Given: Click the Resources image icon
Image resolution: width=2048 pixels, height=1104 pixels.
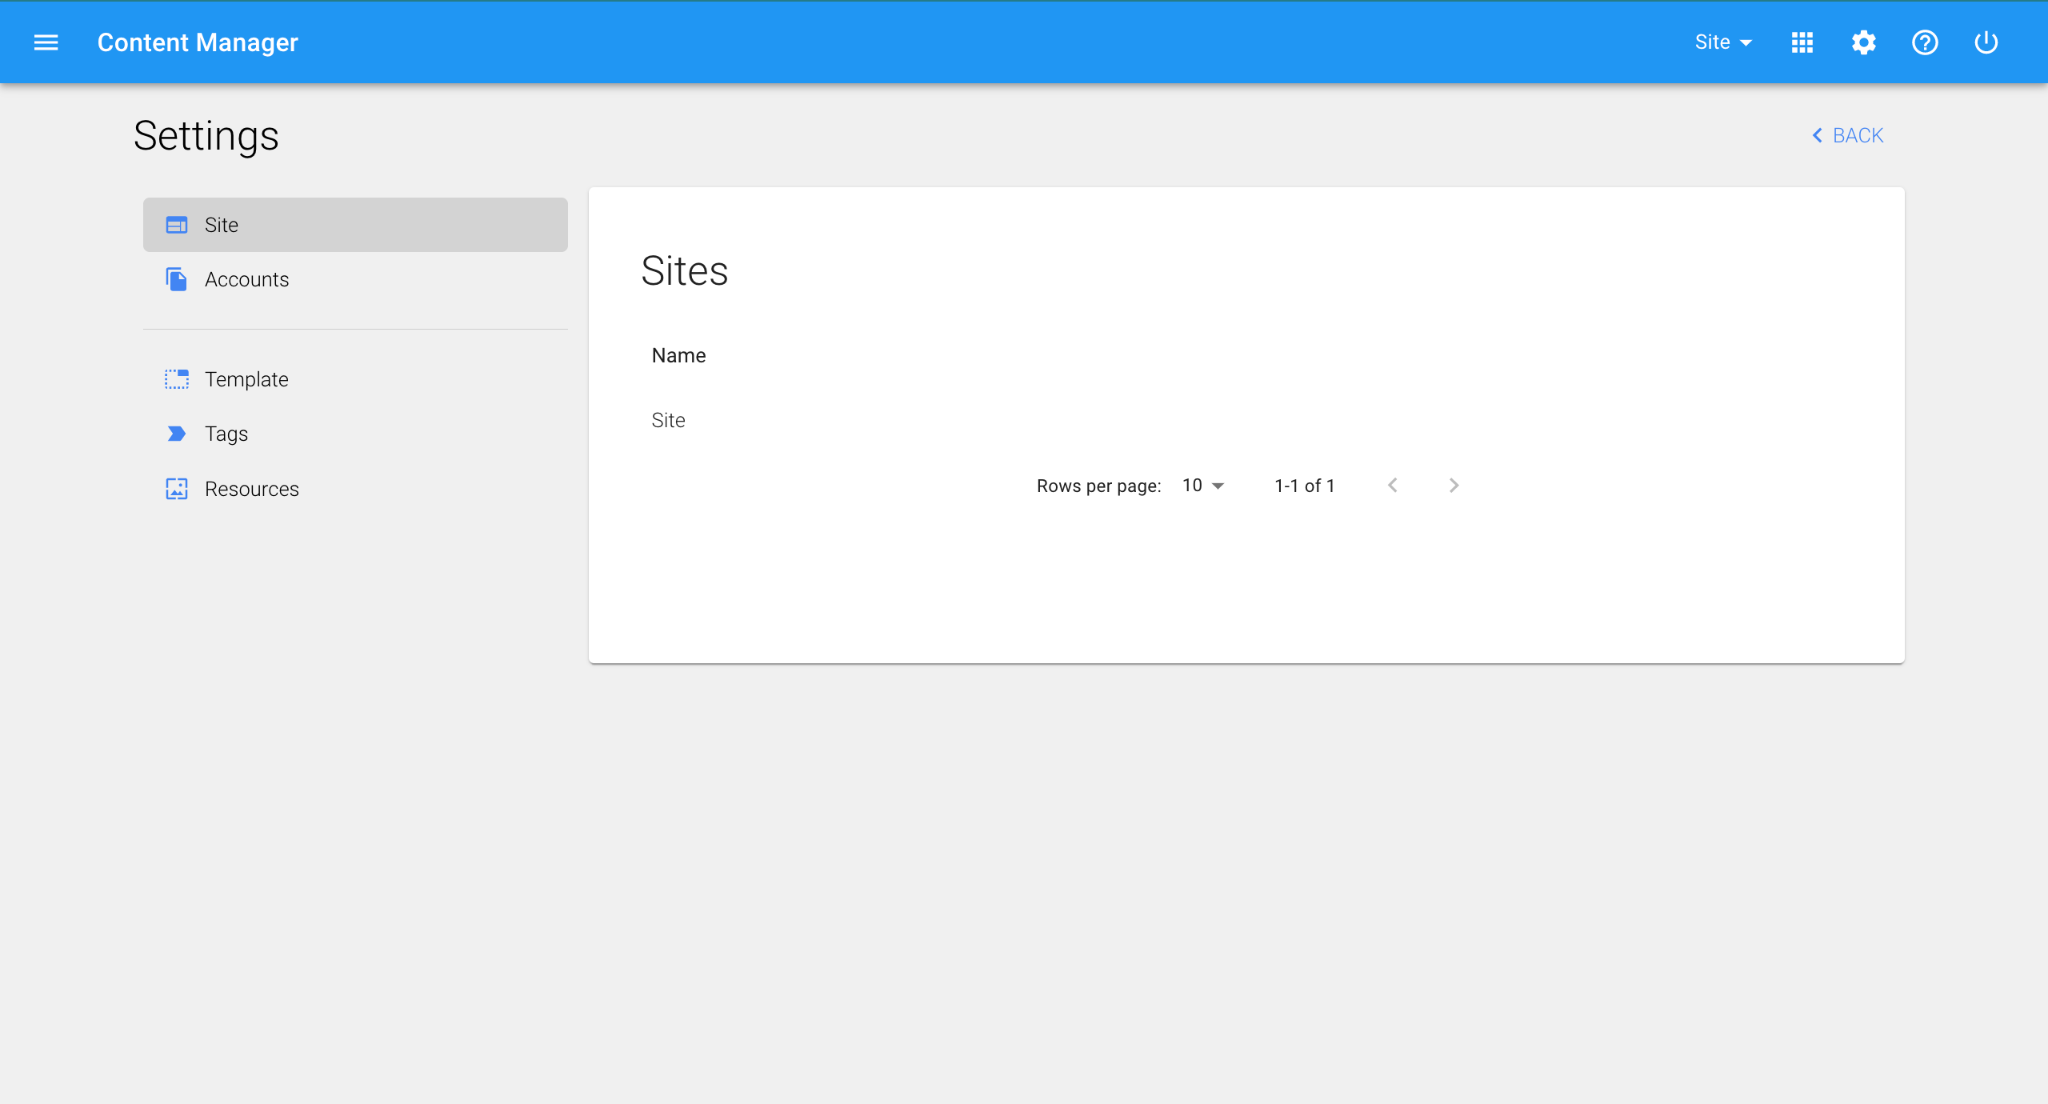Looking at the screenshot, I should point(177,489).
